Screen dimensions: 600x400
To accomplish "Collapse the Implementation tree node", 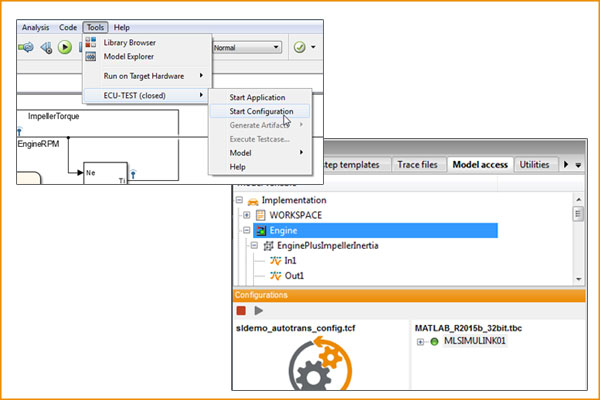I will [239, 200].
